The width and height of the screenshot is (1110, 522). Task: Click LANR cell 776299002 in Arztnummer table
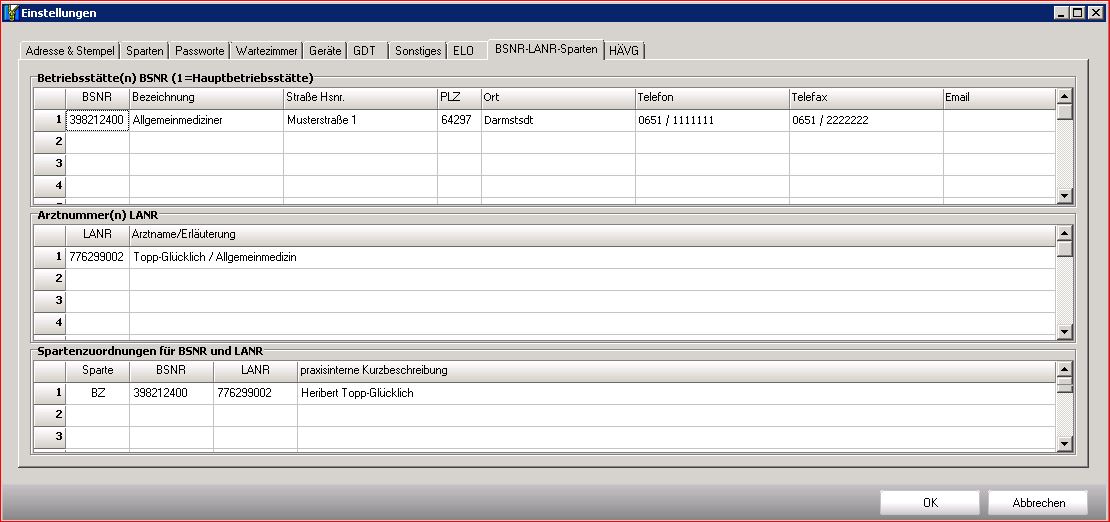click(97, 257)
